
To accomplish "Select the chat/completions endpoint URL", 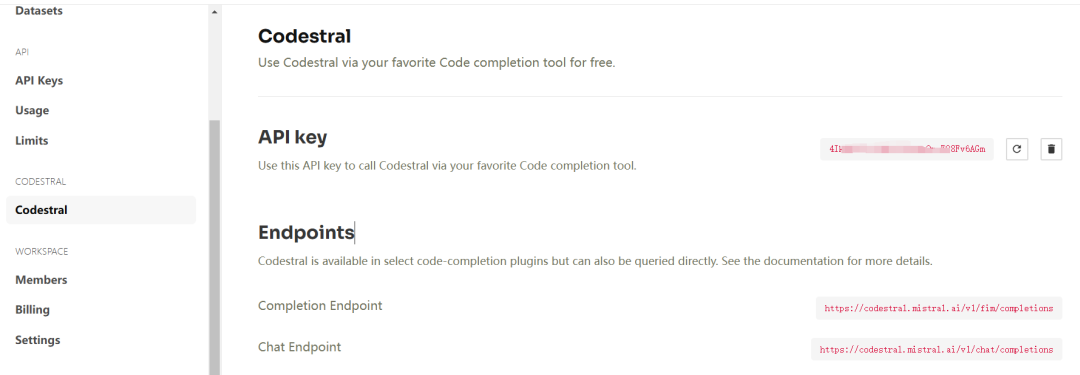I will (x=936, y=349).
